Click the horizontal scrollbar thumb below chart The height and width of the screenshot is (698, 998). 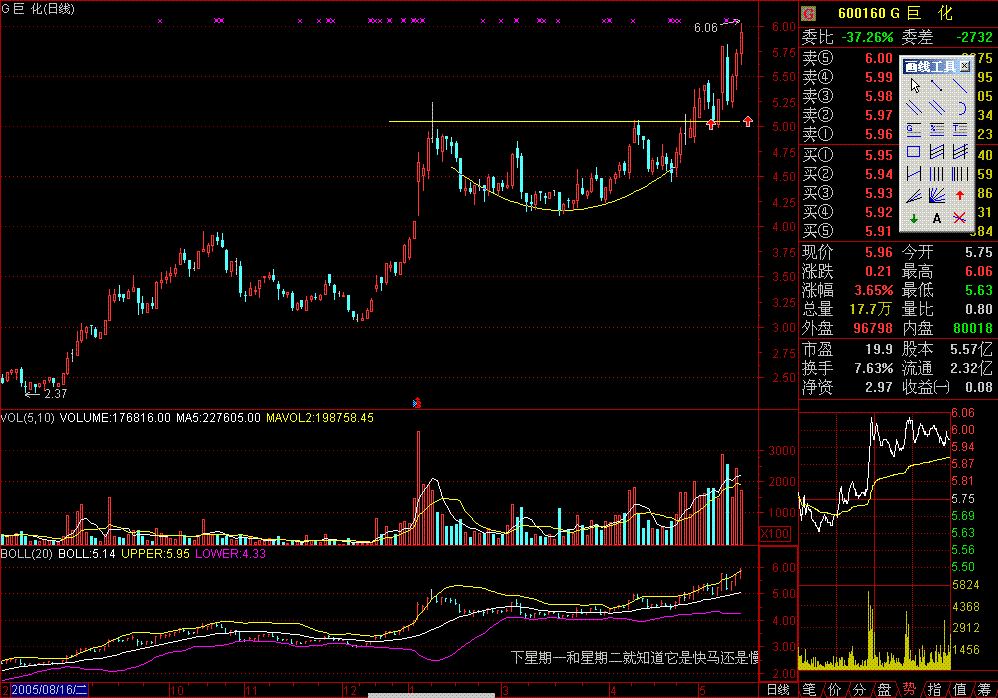[x=432, y=696]
